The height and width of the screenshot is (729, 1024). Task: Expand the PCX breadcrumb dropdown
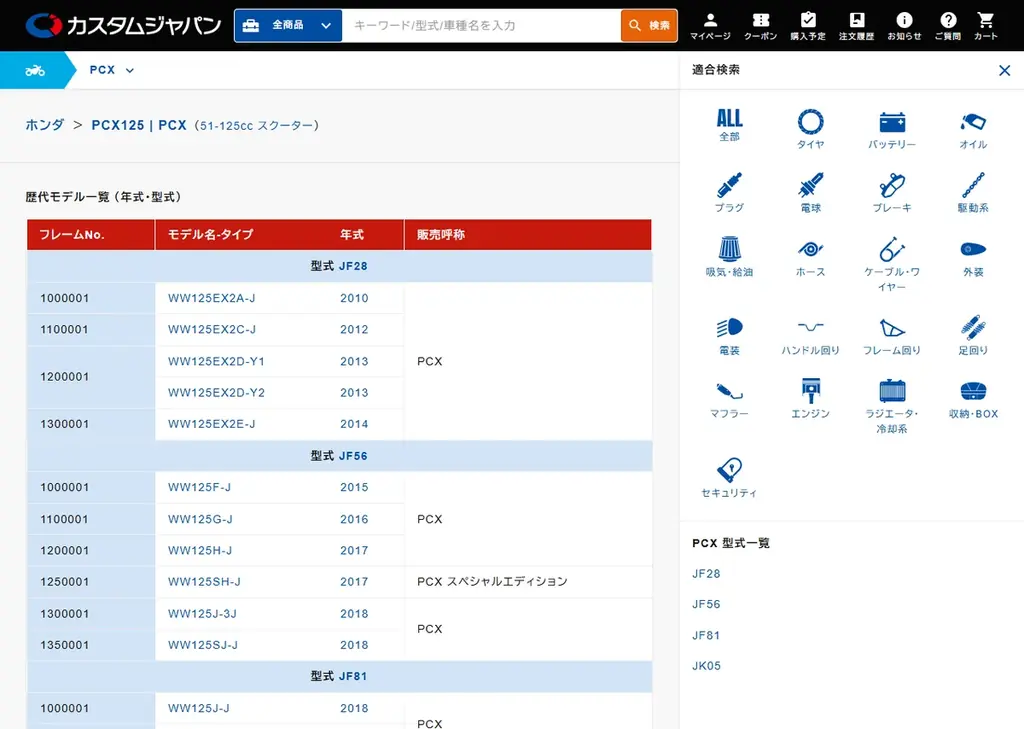pos(111,70)
